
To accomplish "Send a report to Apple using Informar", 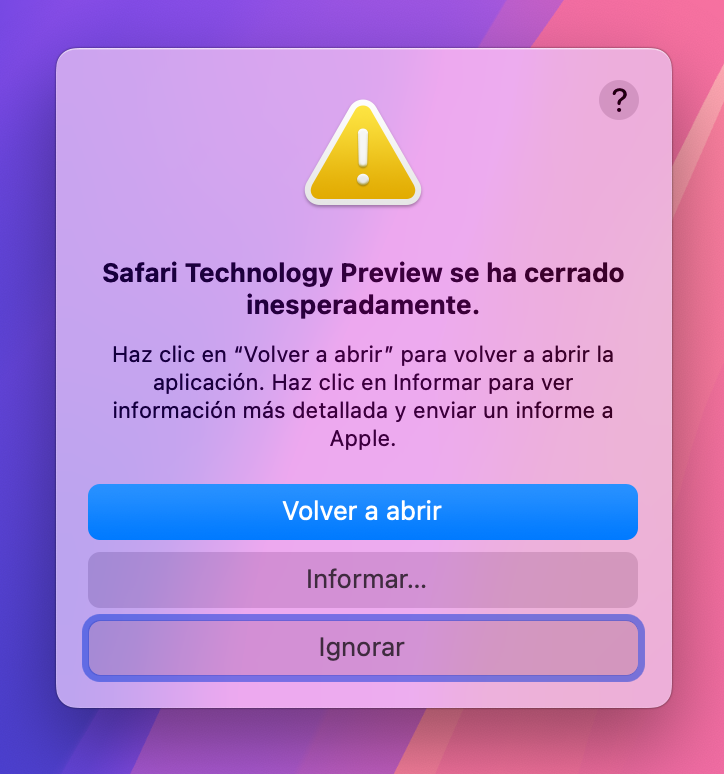I will point(363,580).
